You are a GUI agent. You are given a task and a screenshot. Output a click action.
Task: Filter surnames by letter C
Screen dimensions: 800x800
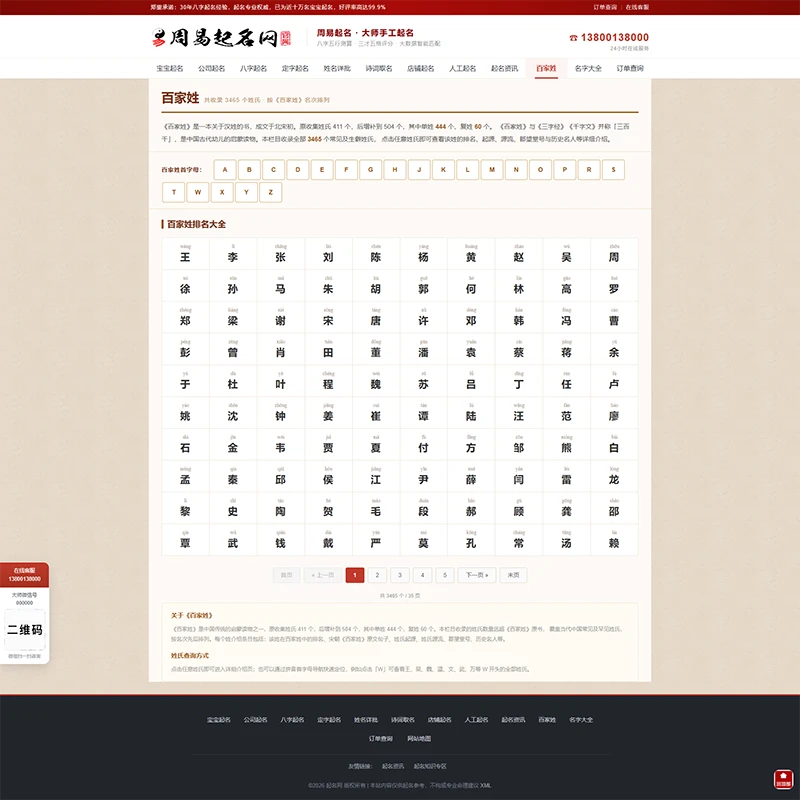coord(273,170)
